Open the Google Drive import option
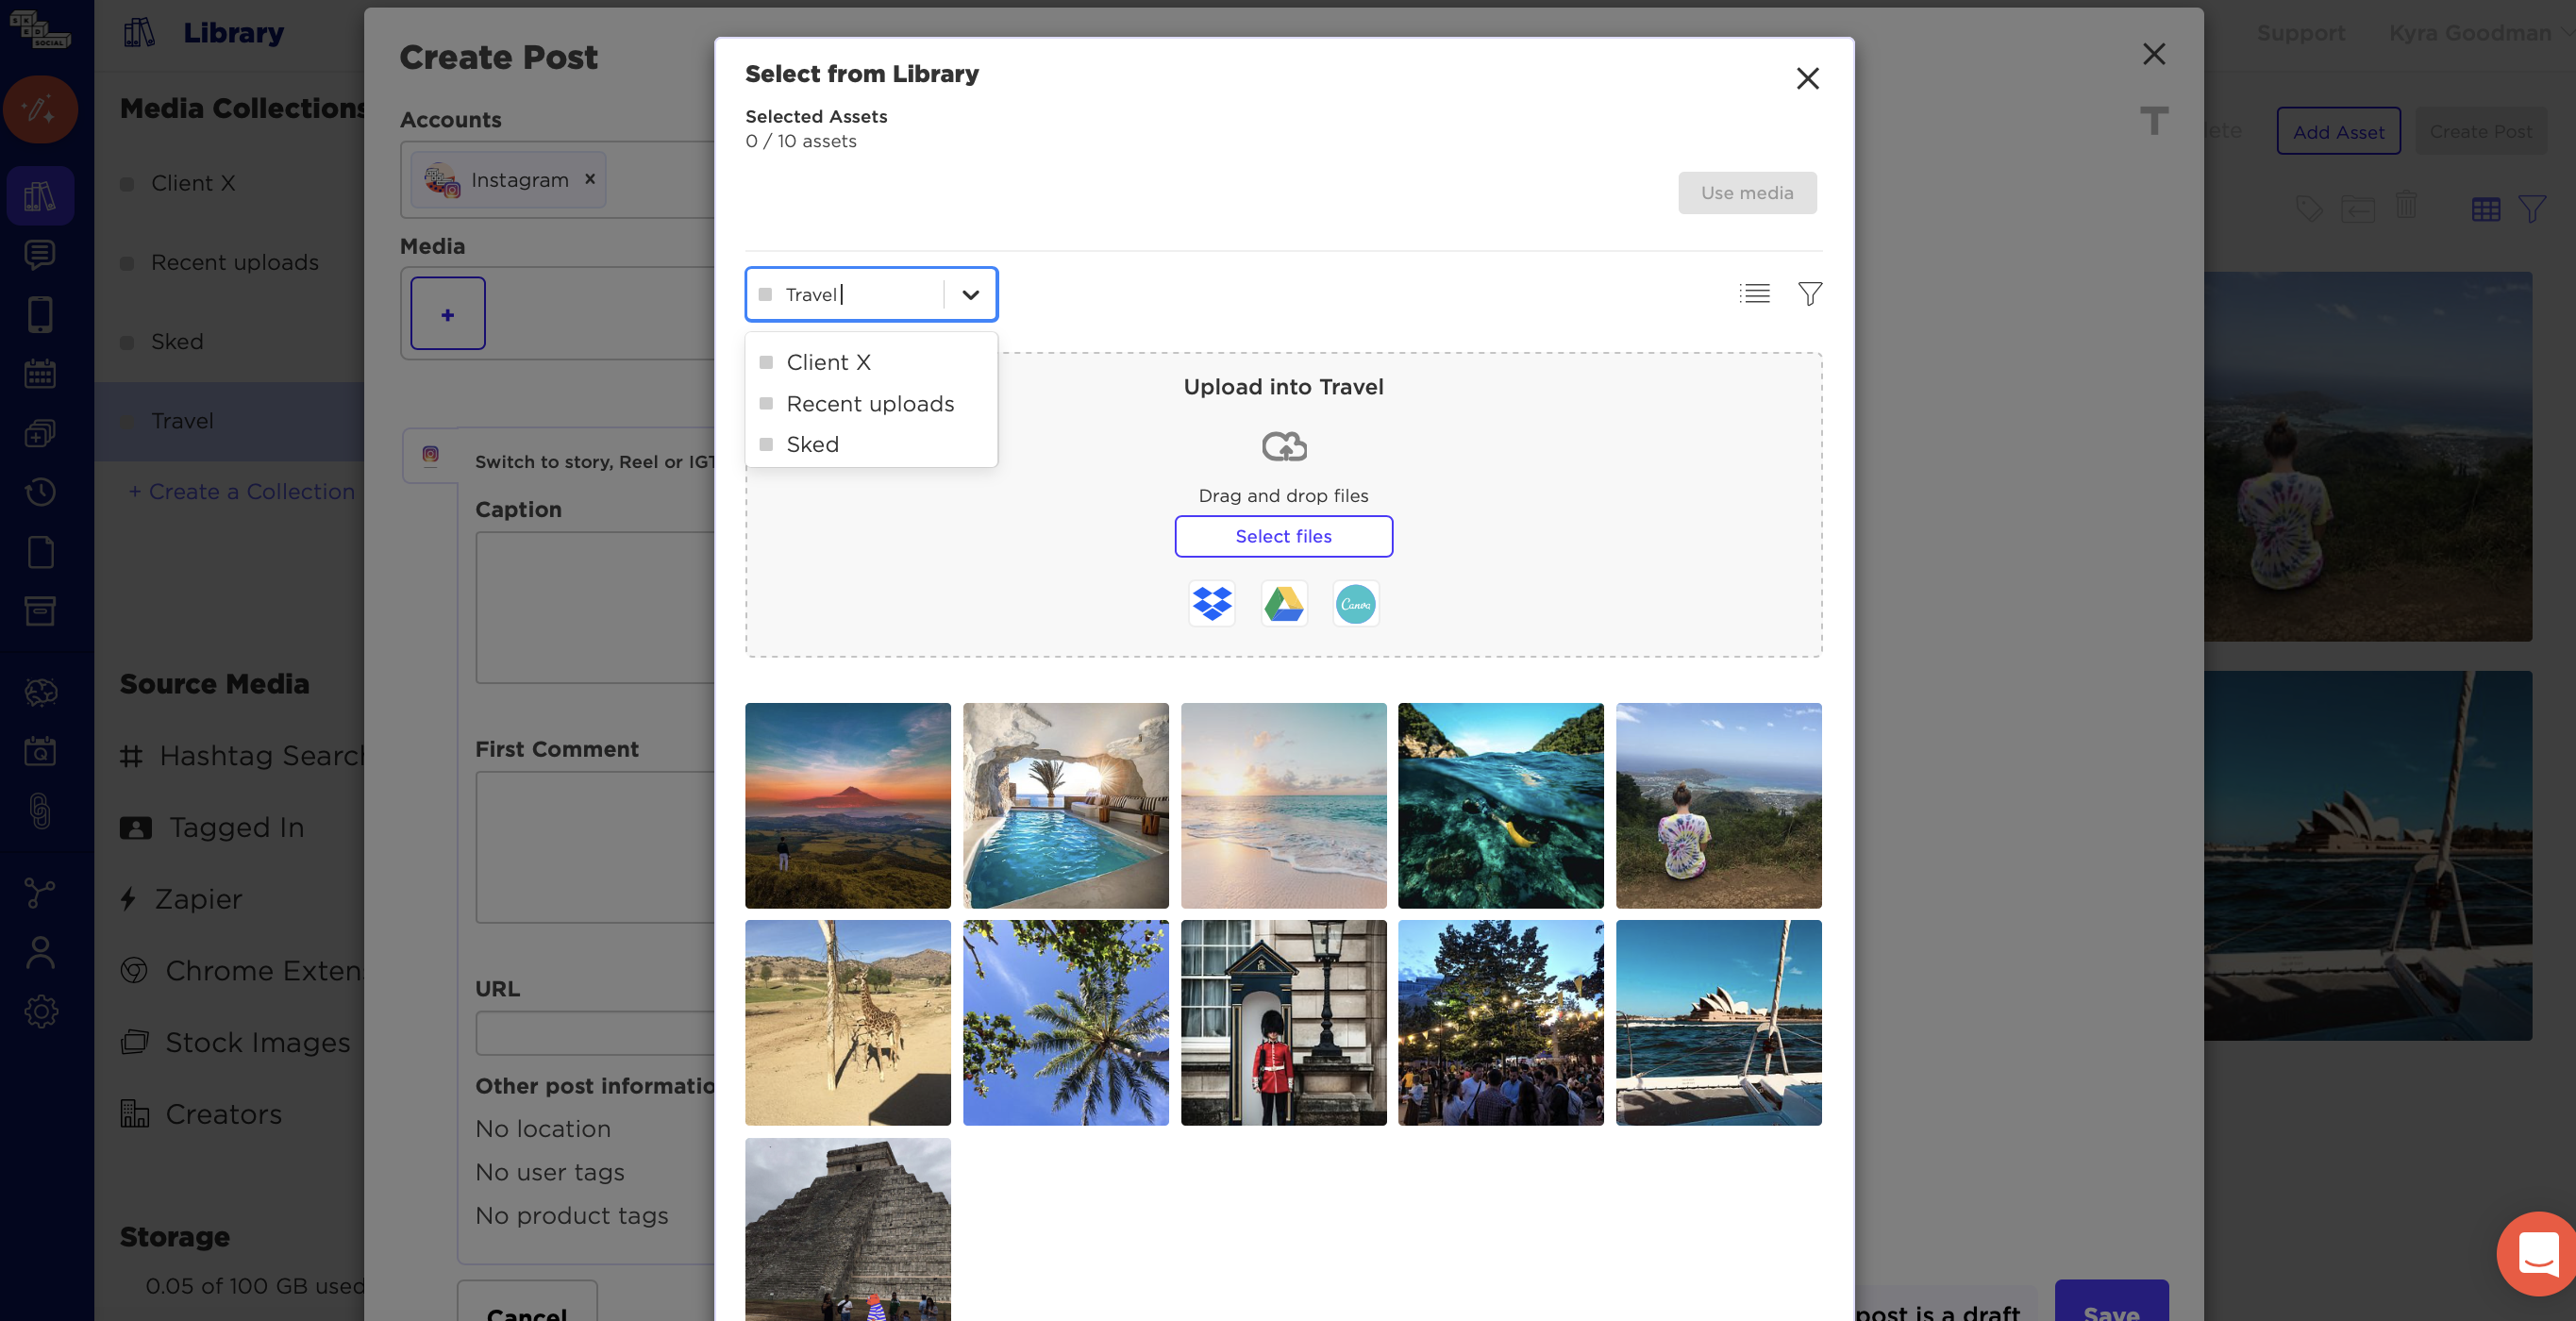Image resolution: width=2576 pixels, height=1321 pixels. [1283, 603]
